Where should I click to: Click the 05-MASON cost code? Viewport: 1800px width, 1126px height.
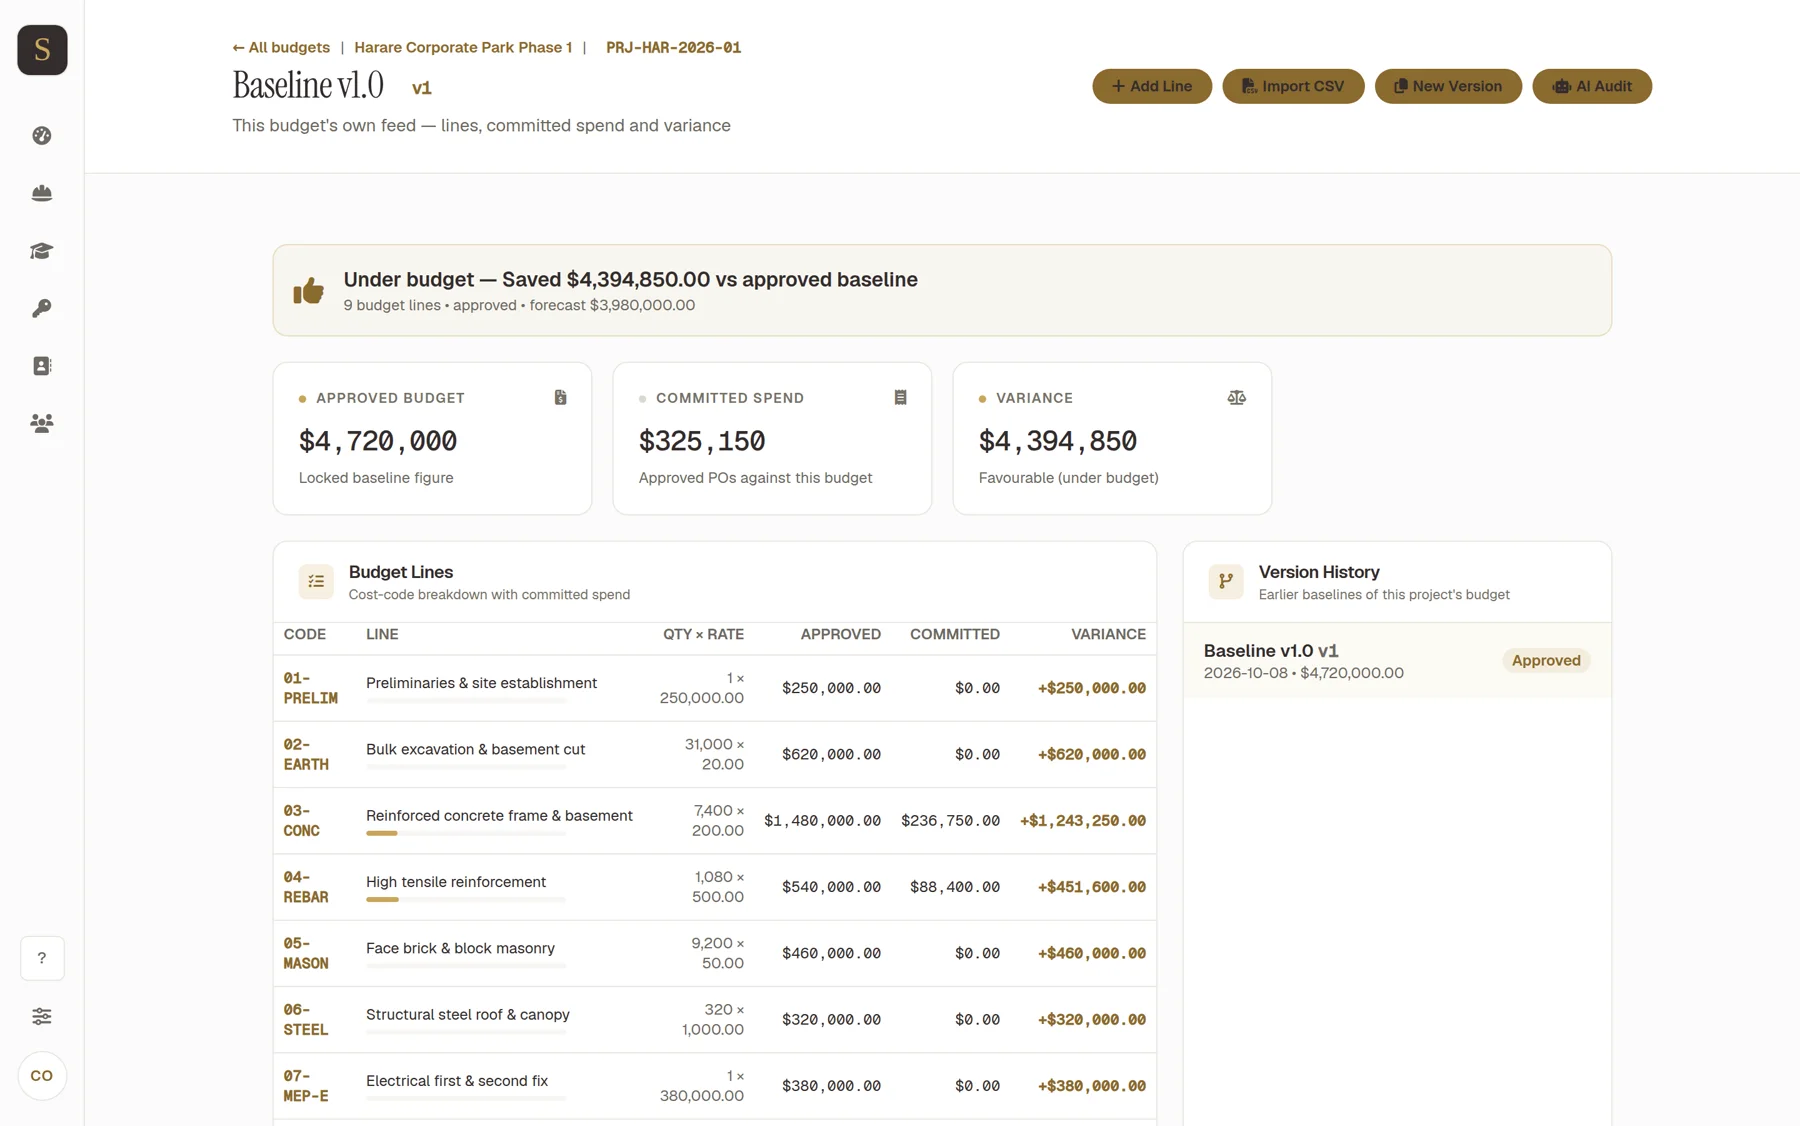point(306,953)
